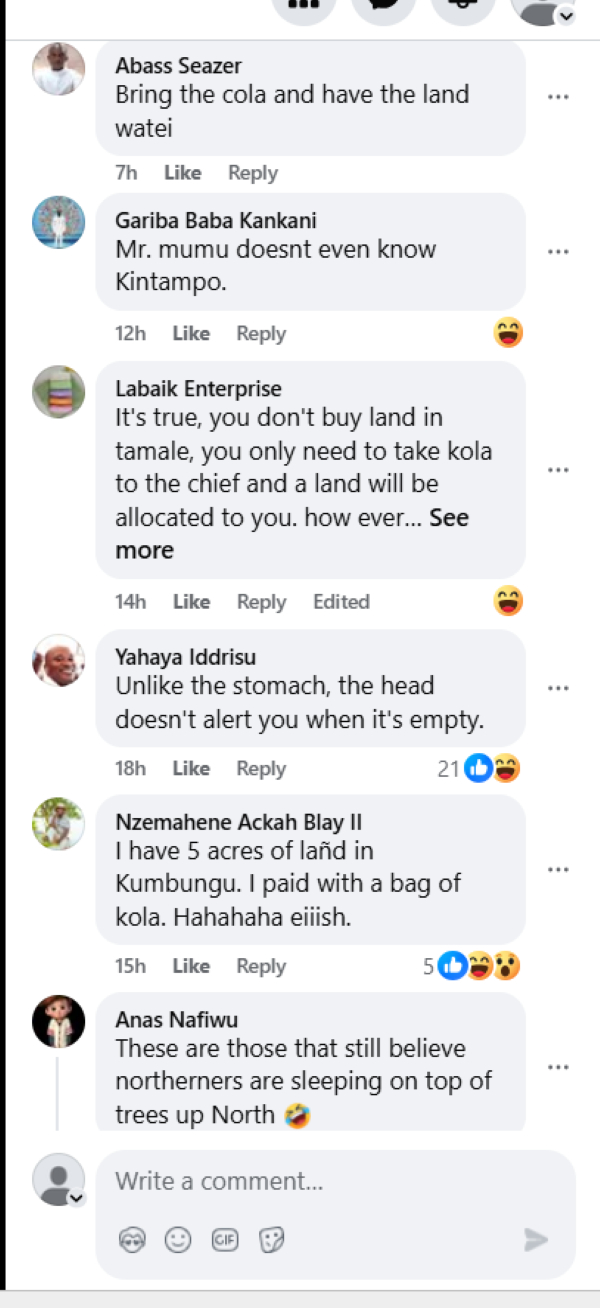The height and width of the screenshot is (1308, 600).
Task: Open options for Anas Nafiwu's comment
Action: coord(558,1067)
